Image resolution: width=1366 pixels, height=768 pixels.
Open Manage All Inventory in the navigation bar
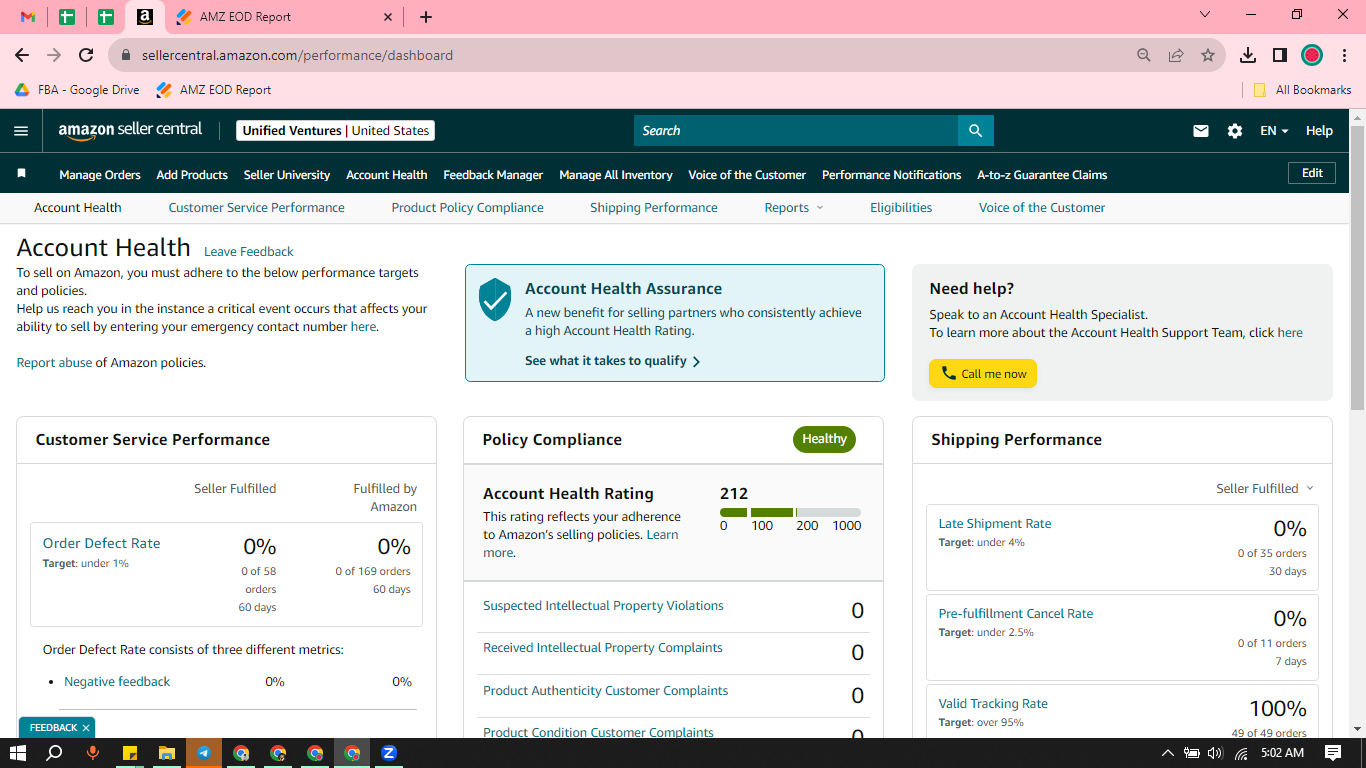click(616, 175)
